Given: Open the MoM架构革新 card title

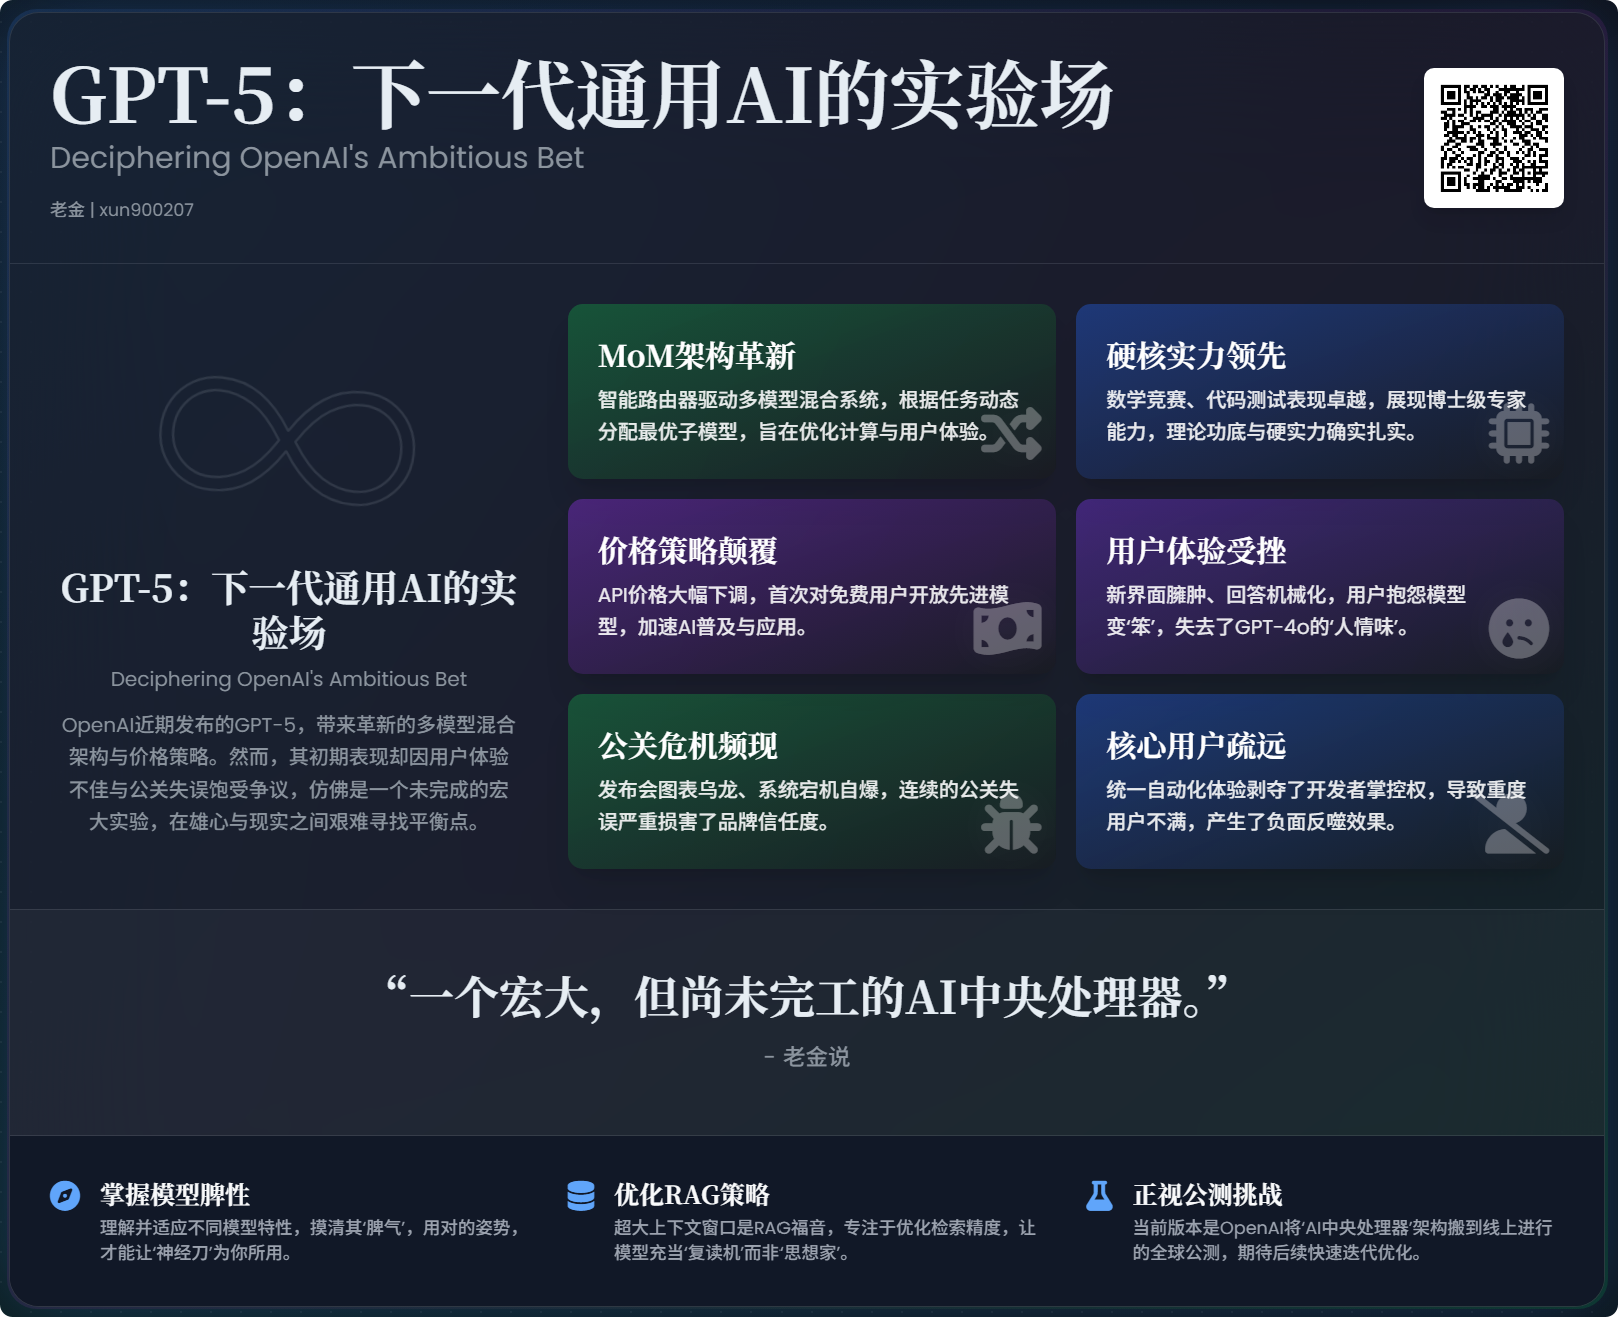Looking at the screenshot, I should (696, 356).
